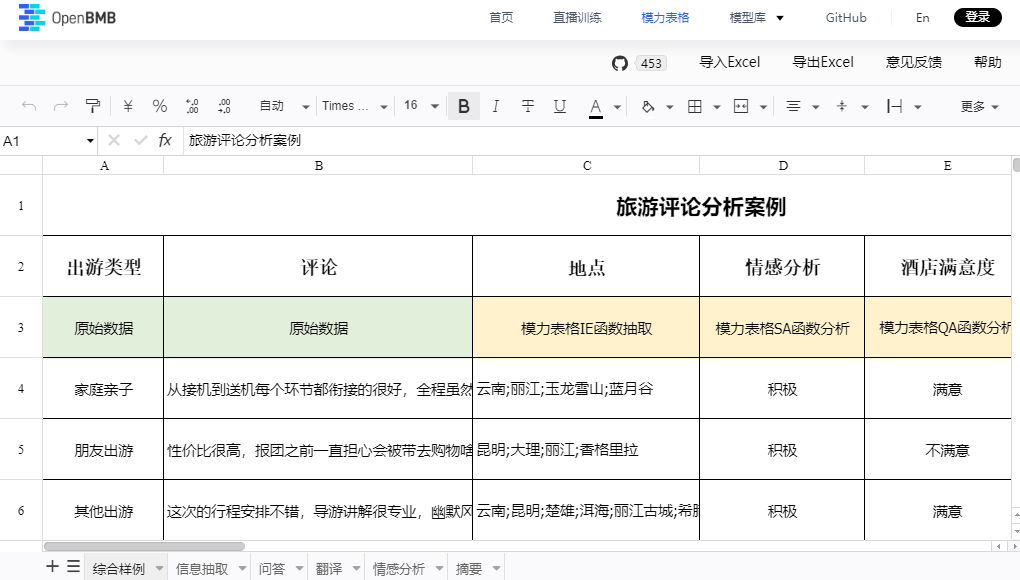Toggle bold formatting on cell A1
The image size is (1020, 580).
462,105
